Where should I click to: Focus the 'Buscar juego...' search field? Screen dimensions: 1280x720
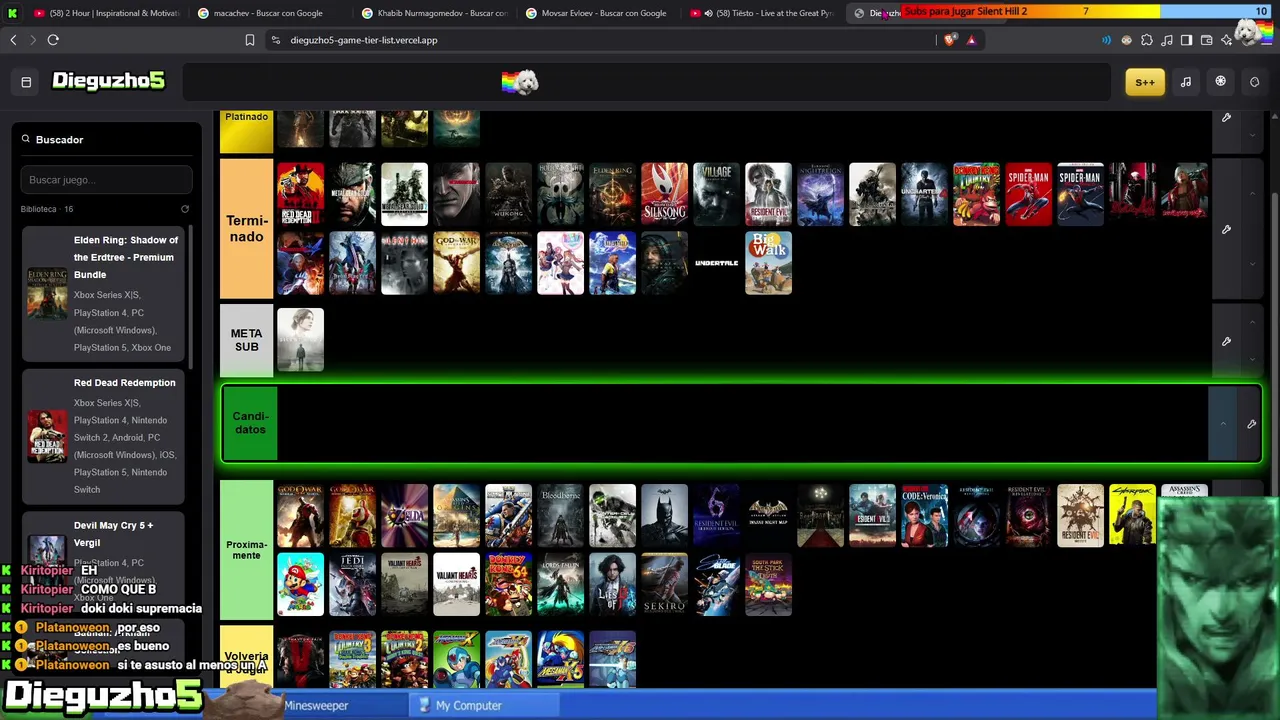(x=106, y=180)
